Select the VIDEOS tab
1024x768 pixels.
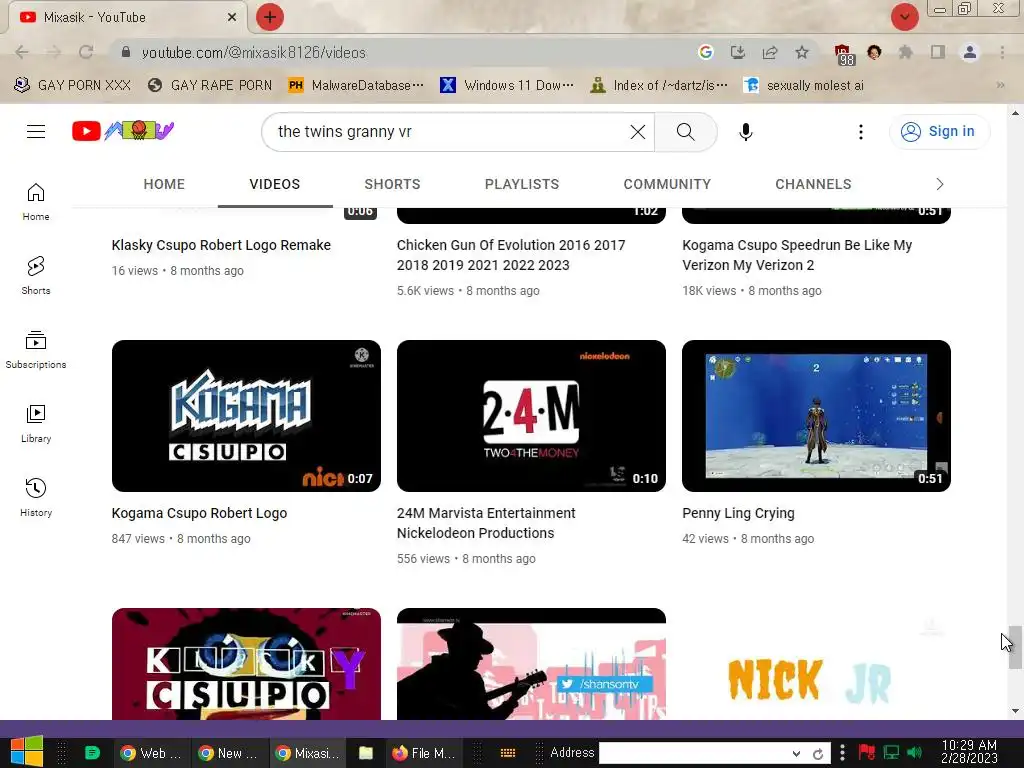pos(274,184)
